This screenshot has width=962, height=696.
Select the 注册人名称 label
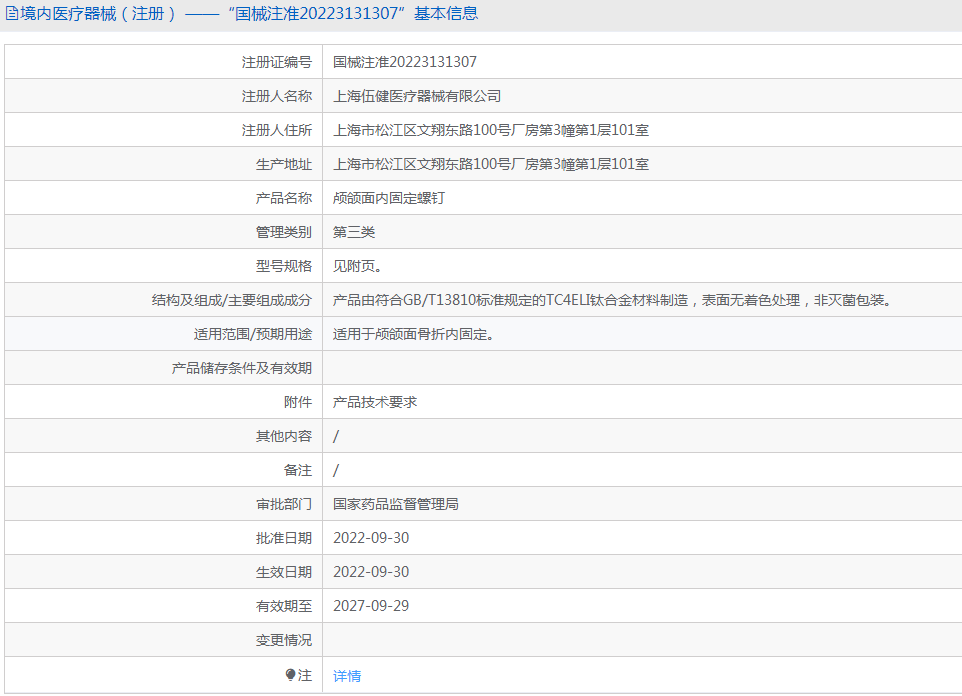point(277,96)
